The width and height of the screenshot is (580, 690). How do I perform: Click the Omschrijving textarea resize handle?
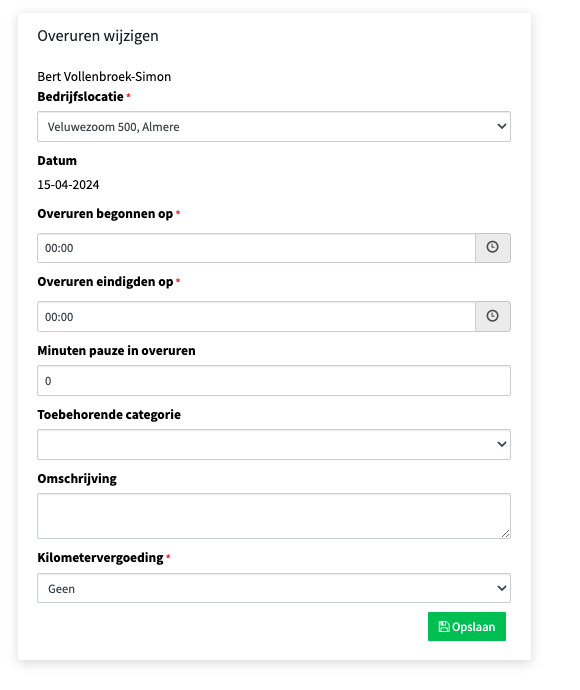[505, 533]
